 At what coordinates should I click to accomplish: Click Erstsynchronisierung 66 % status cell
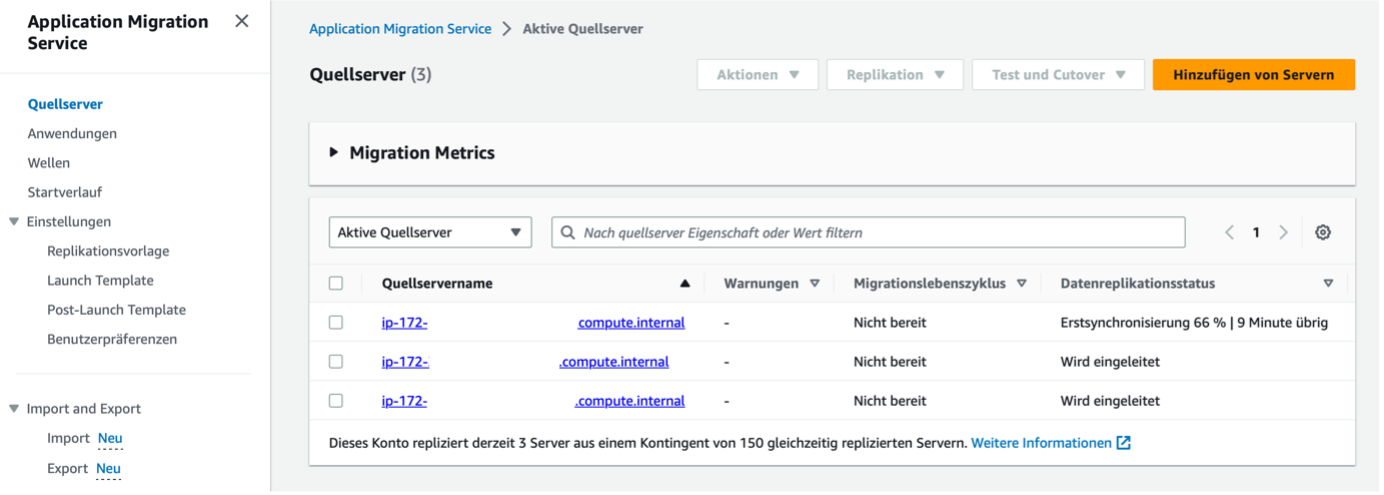[x=1194, y=322]
